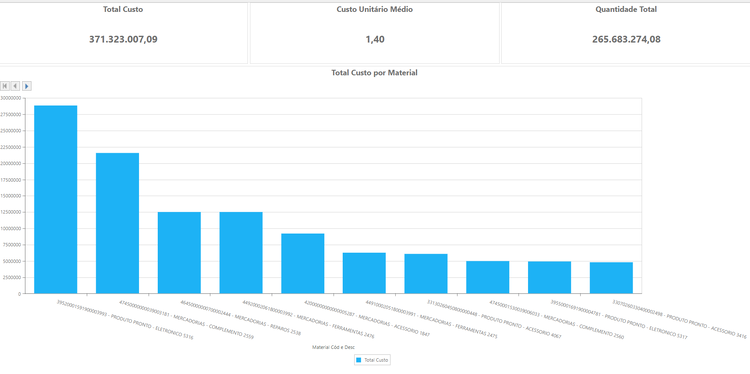Image resolution: width=750 pixels, height=374 pixels.
Task: Advance to next chart page arrow
Action: [x=27, y=86]
